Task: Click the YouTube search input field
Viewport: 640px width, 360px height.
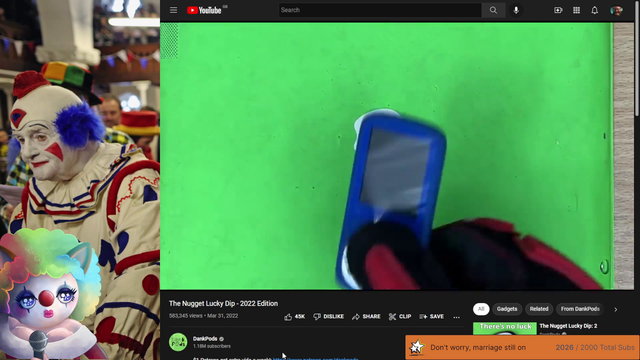Action: point(380,10)
